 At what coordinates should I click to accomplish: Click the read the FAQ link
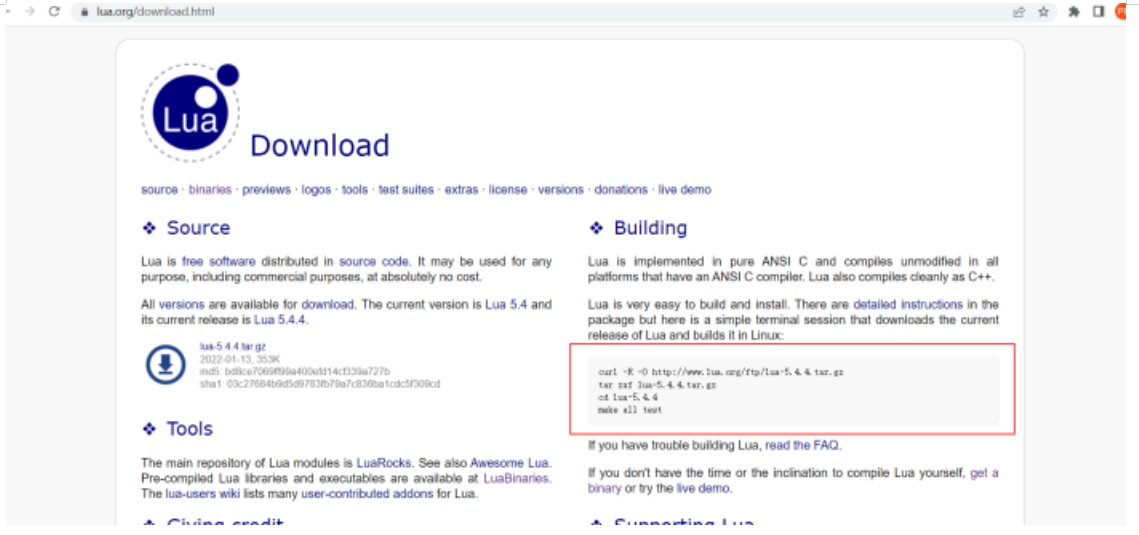[803, 445]
